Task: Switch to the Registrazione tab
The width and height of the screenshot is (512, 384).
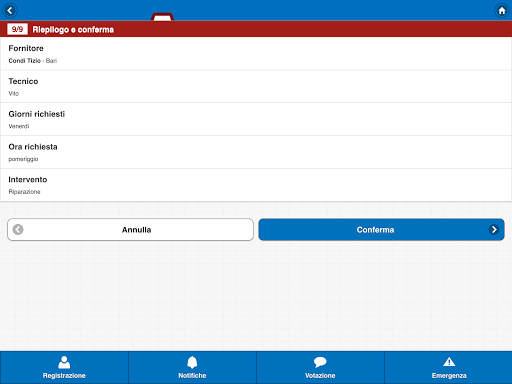Action: tap(64, 367)
